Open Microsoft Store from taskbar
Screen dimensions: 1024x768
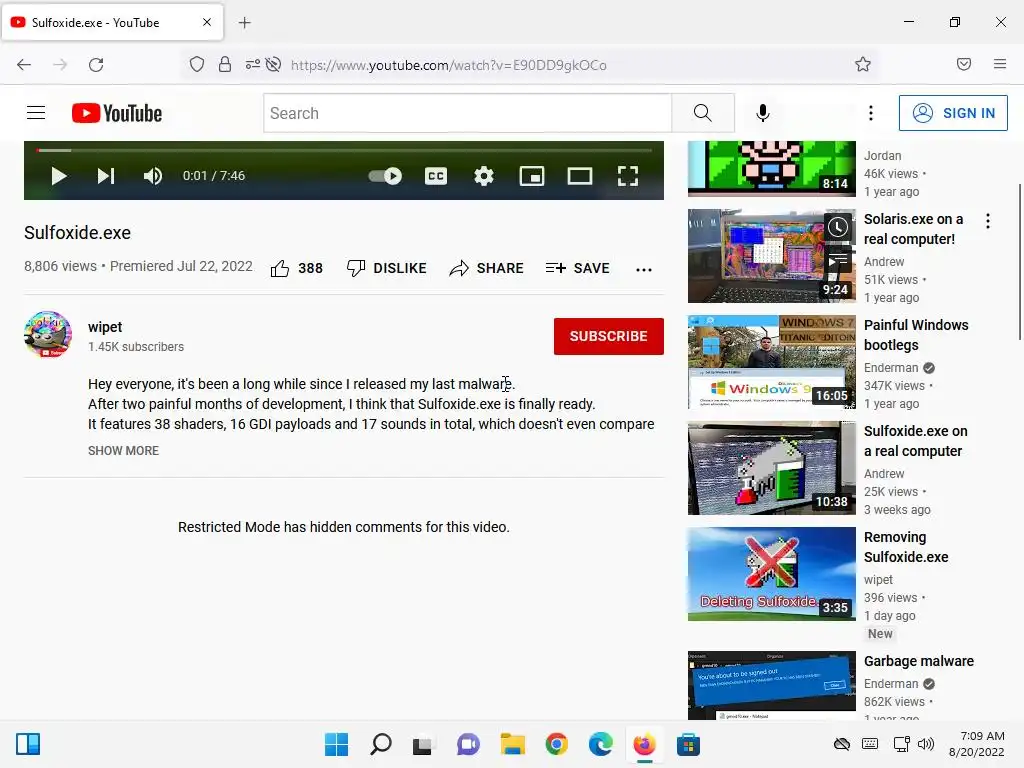pyautogui.click(x=688, y=744)
